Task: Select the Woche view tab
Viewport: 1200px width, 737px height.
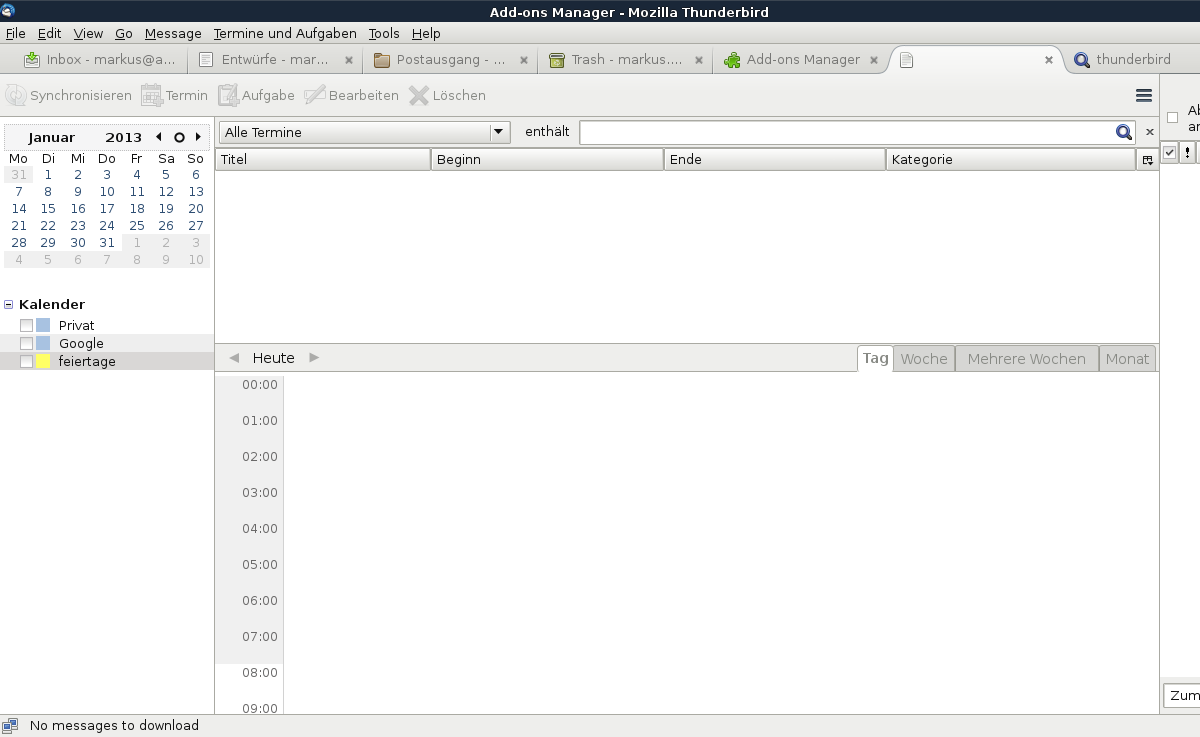Action: pos(924,358)
